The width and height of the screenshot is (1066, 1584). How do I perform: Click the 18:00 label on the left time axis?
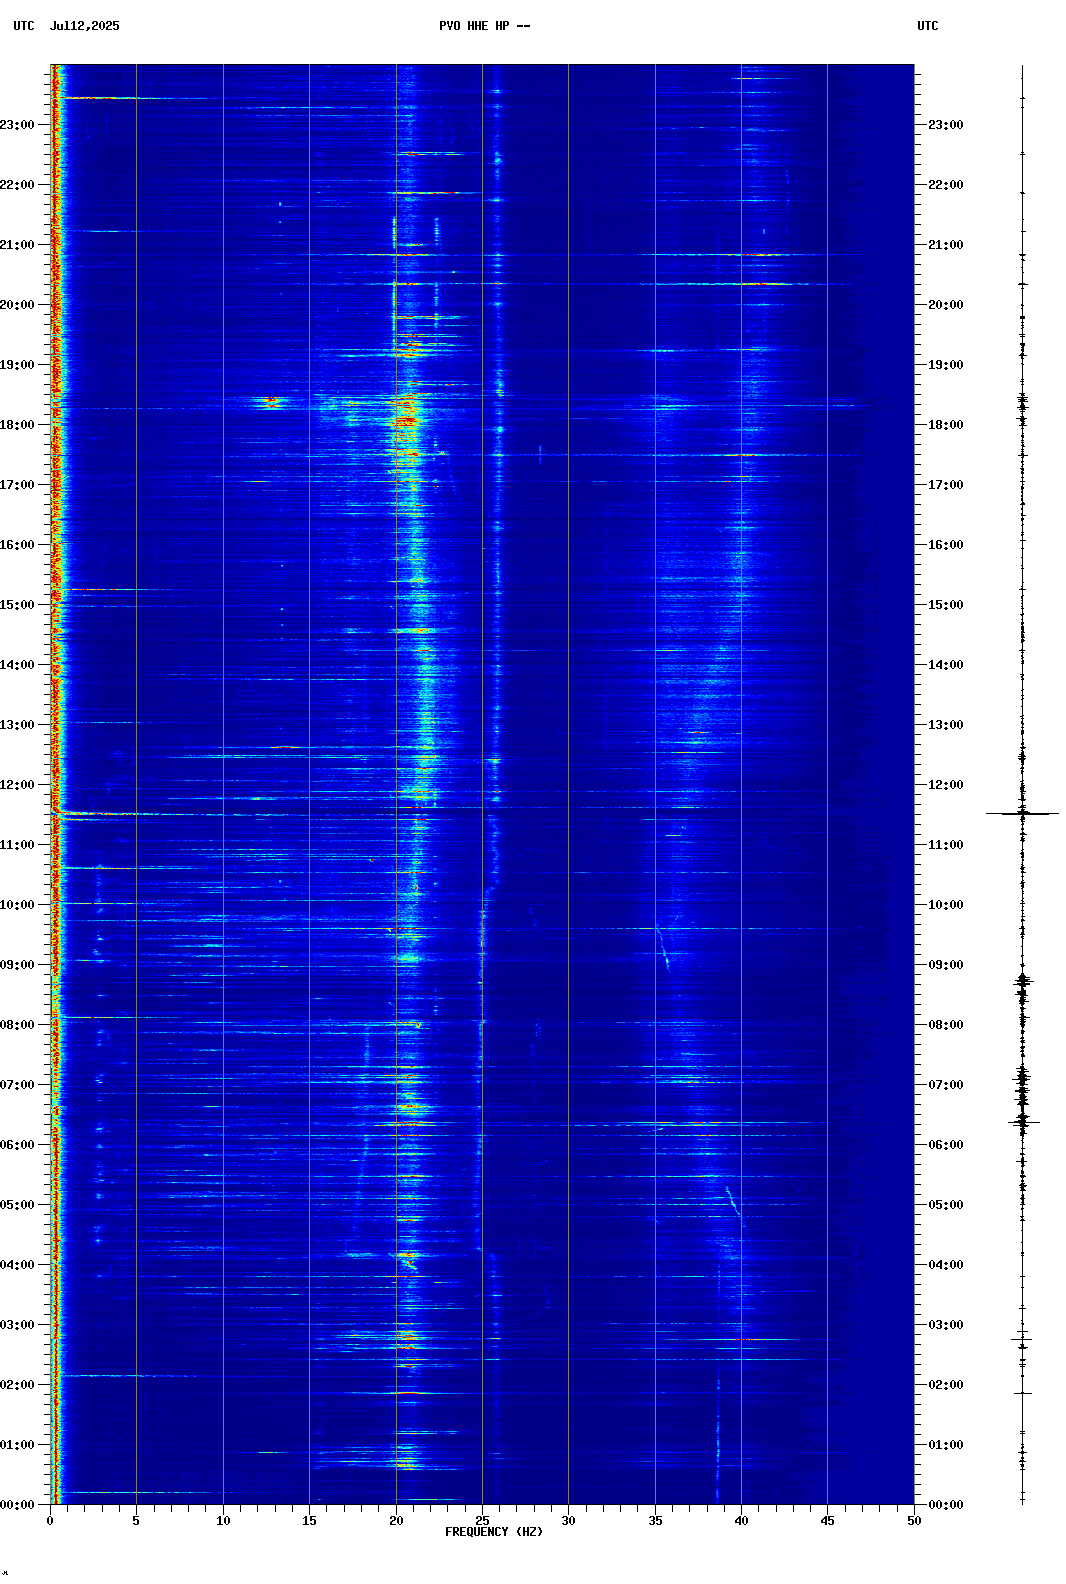17,425
